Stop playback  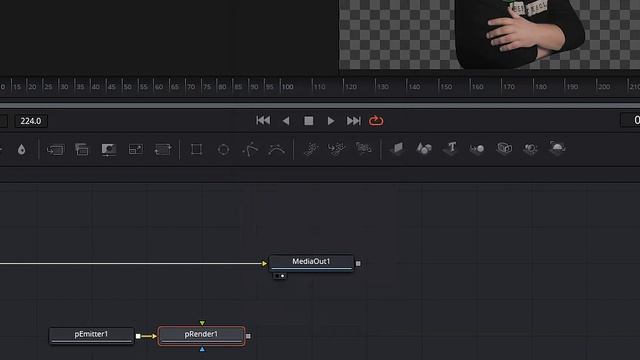pos(309,121)
